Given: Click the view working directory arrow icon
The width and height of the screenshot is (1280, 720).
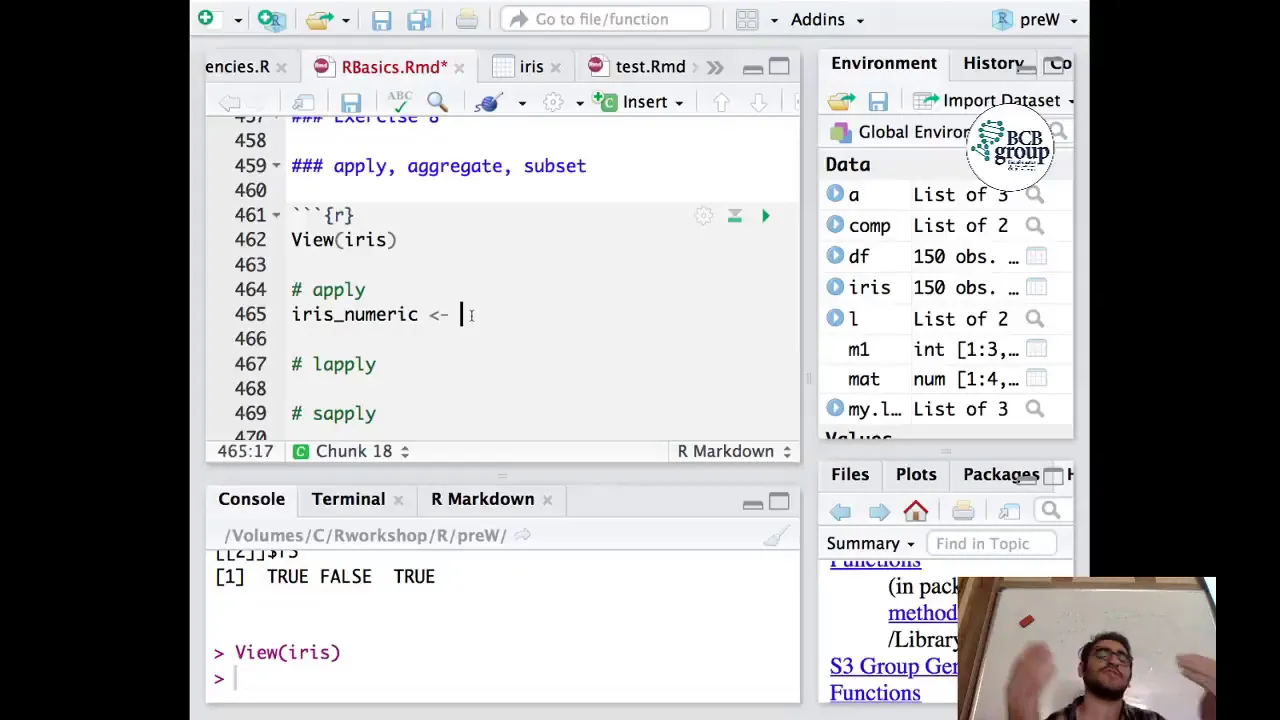Looking at the screenshot, I should (522, 536).
